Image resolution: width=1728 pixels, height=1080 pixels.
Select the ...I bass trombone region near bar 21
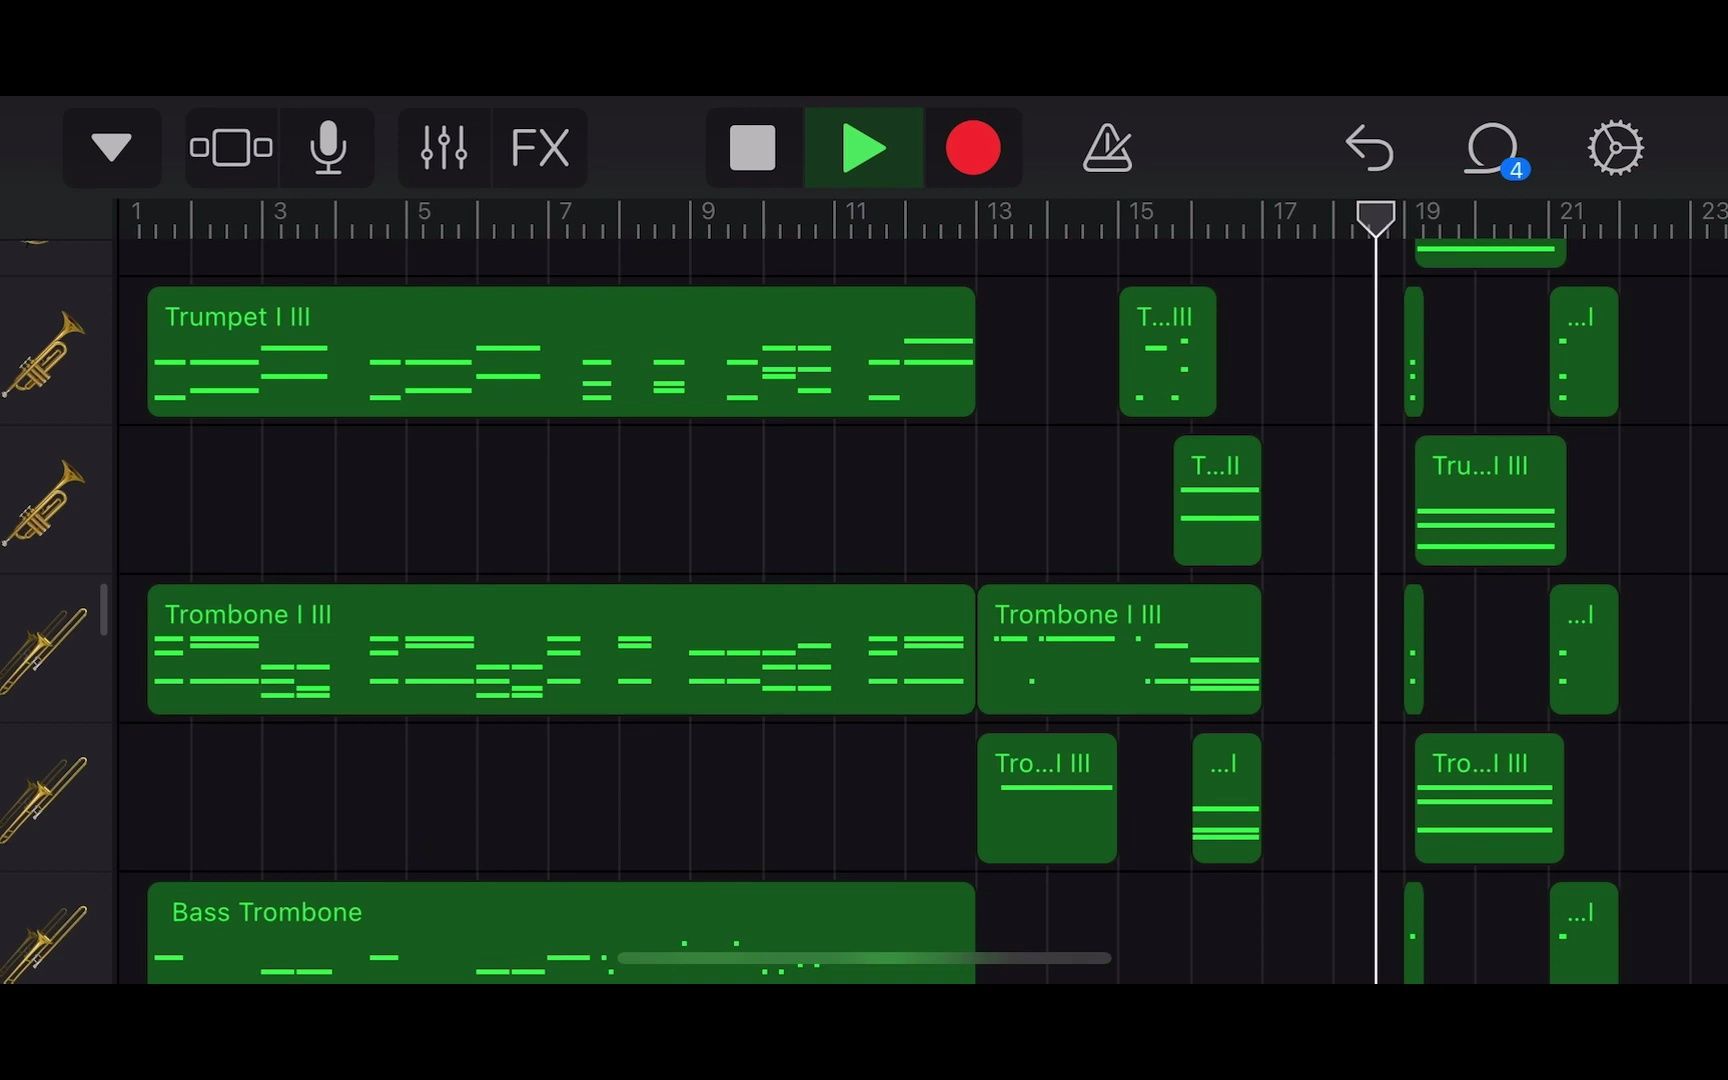[1584, 933]
